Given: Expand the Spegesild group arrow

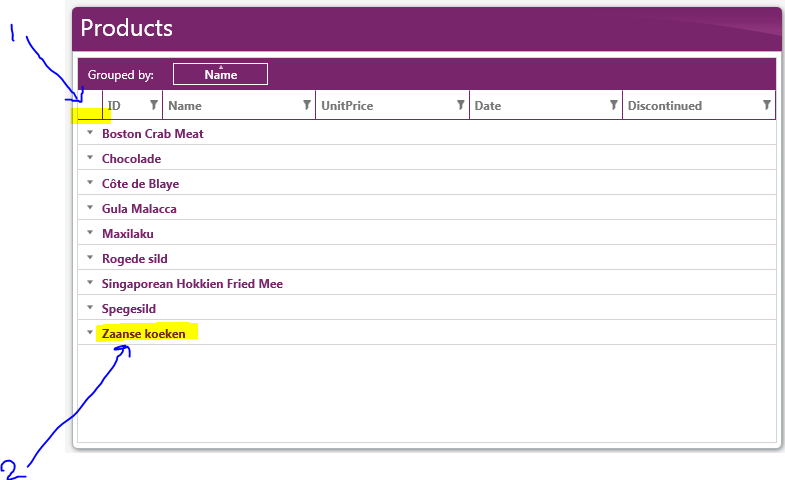Looking at the screenshot, I should (89, 308).
